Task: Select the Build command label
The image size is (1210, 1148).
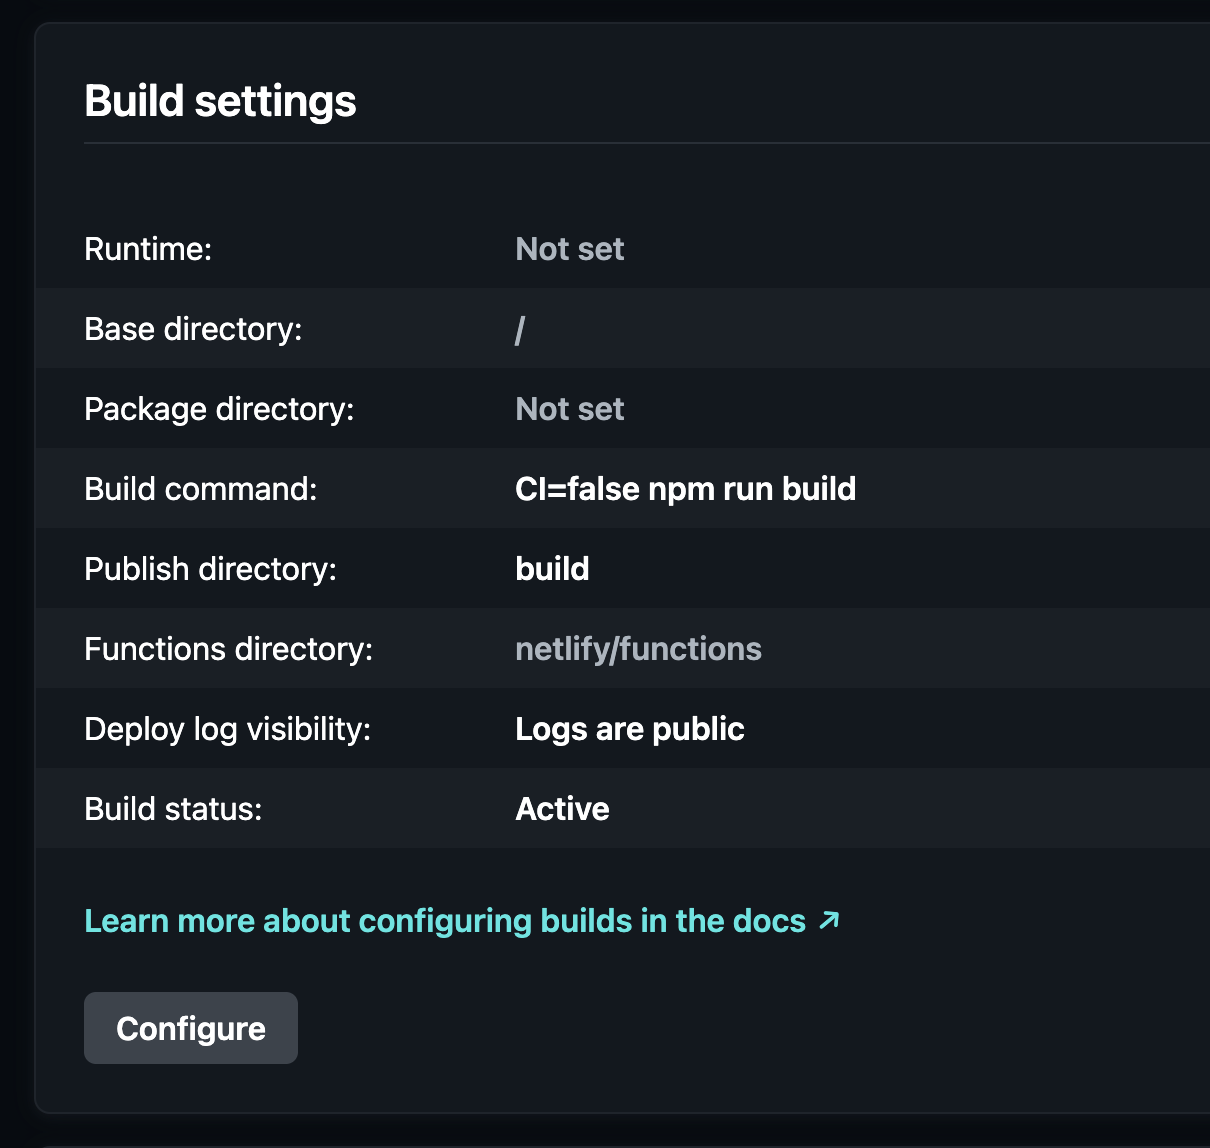Action: pyautogui.click(x=200, y=489)
